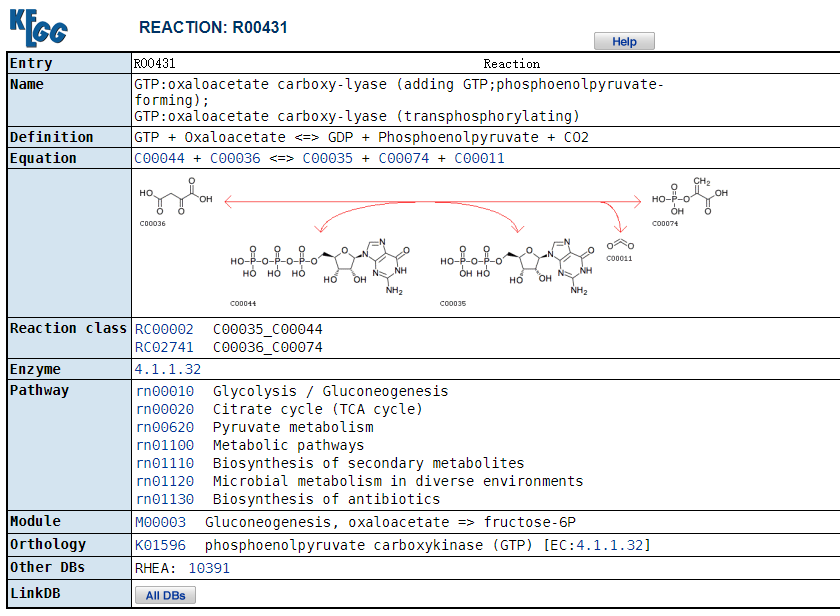Open compound link C00074 in Equation

point(403,159)
